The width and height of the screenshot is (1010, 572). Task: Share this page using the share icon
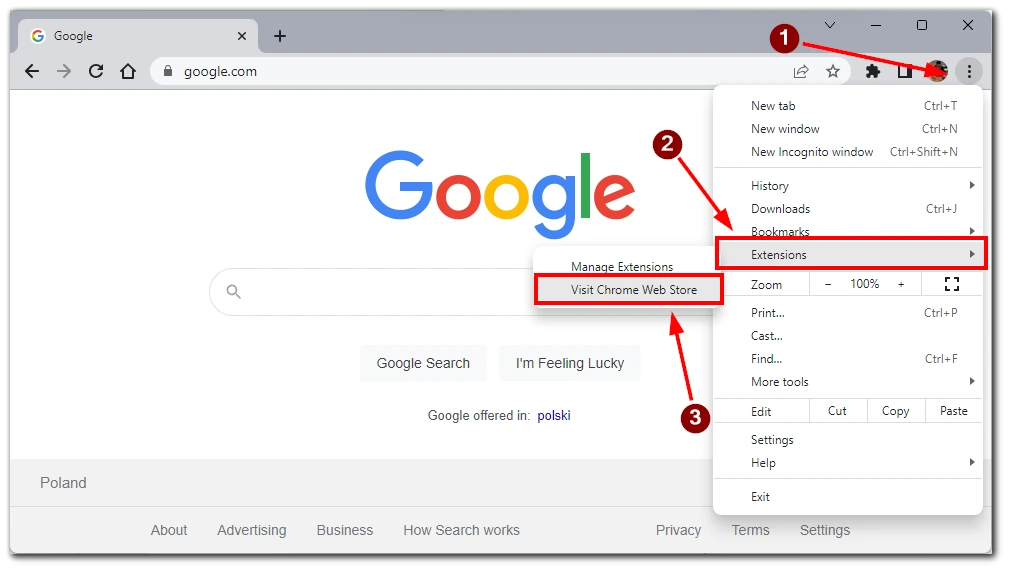(801, 72)
